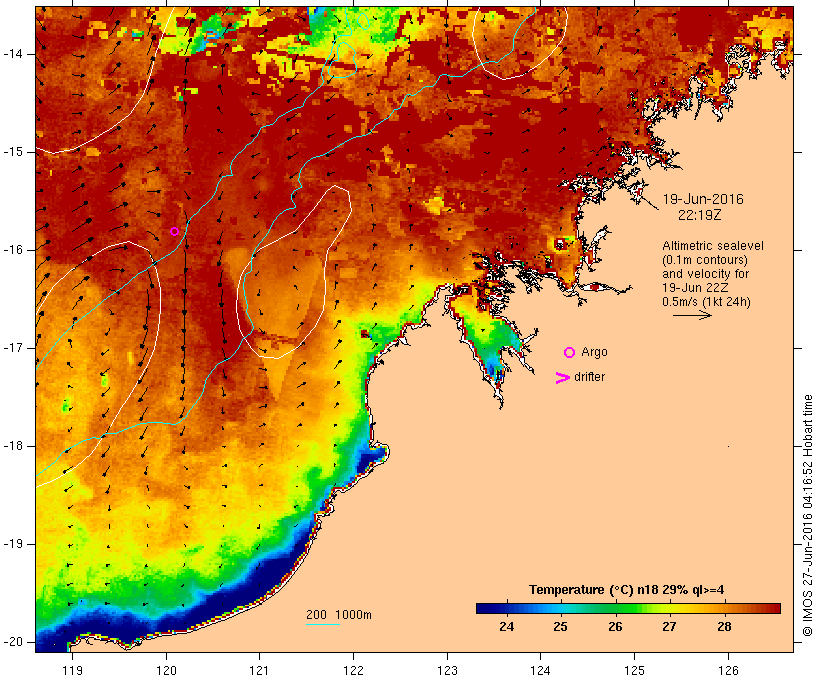Click the longitude label 121

pos(259,671)
